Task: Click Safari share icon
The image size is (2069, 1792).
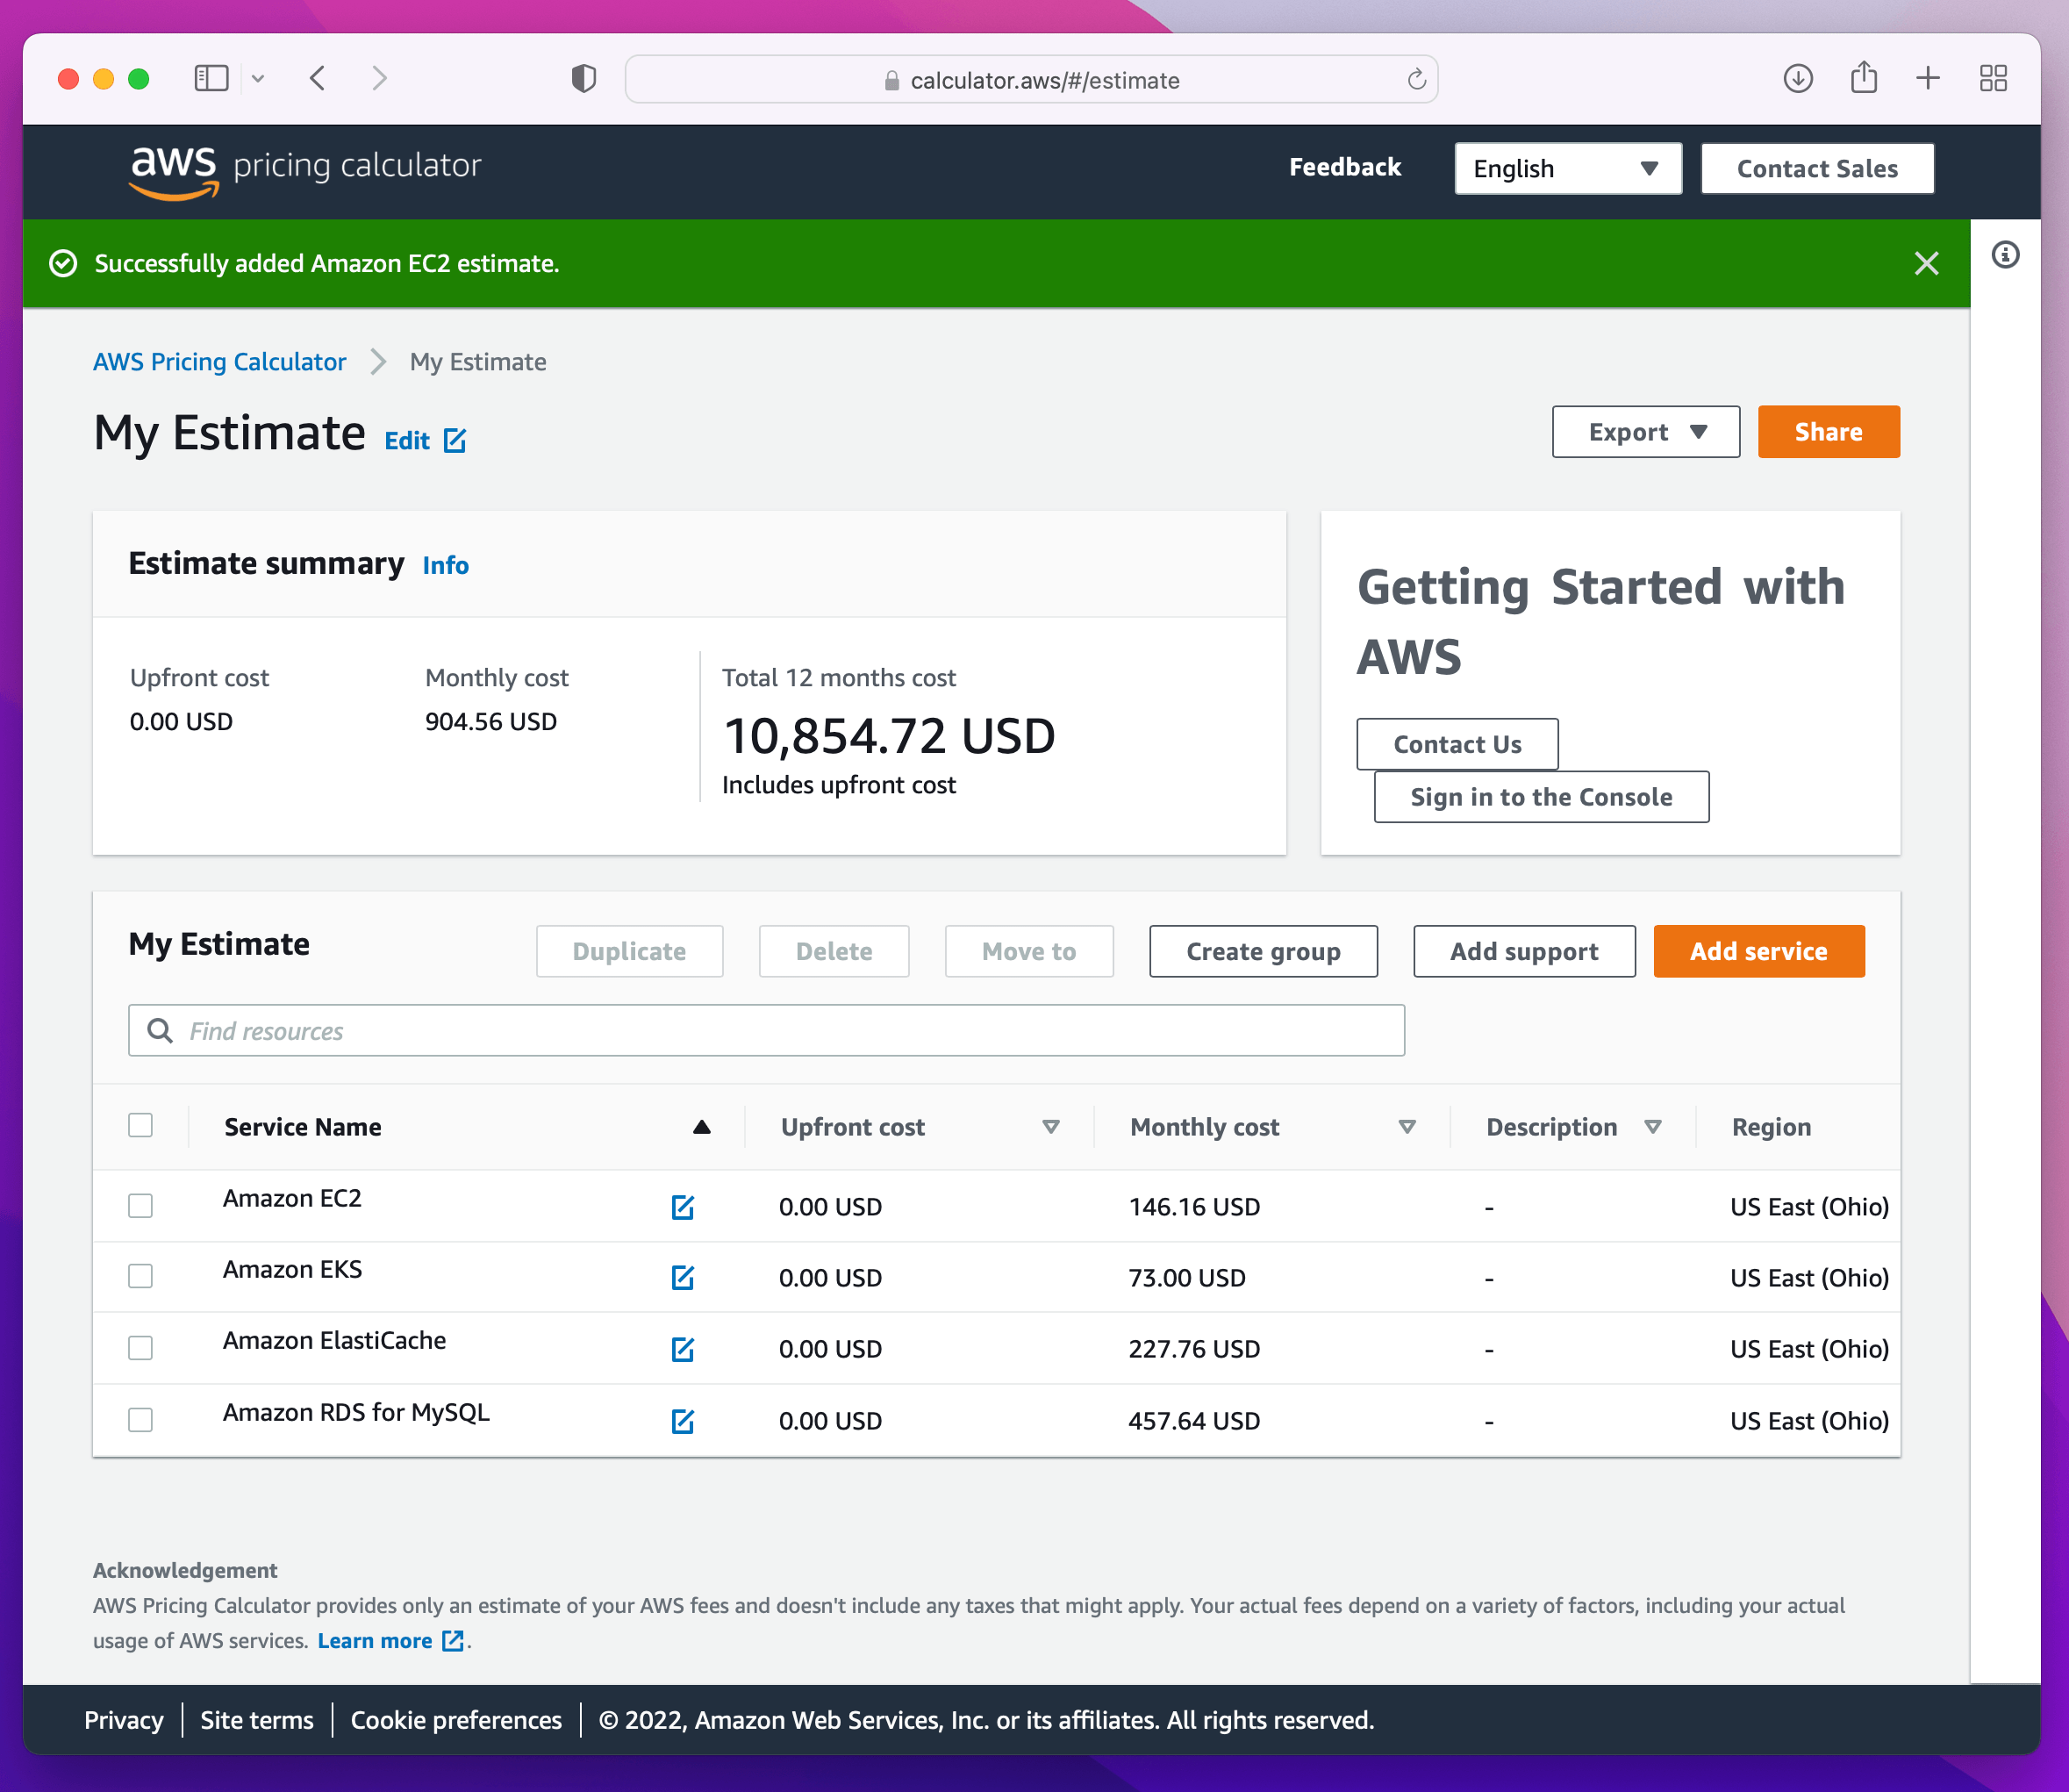Action: pos(1863,79)
